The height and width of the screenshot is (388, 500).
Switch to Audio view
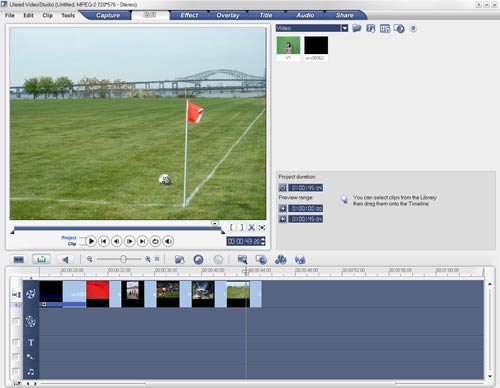point(65,259)
